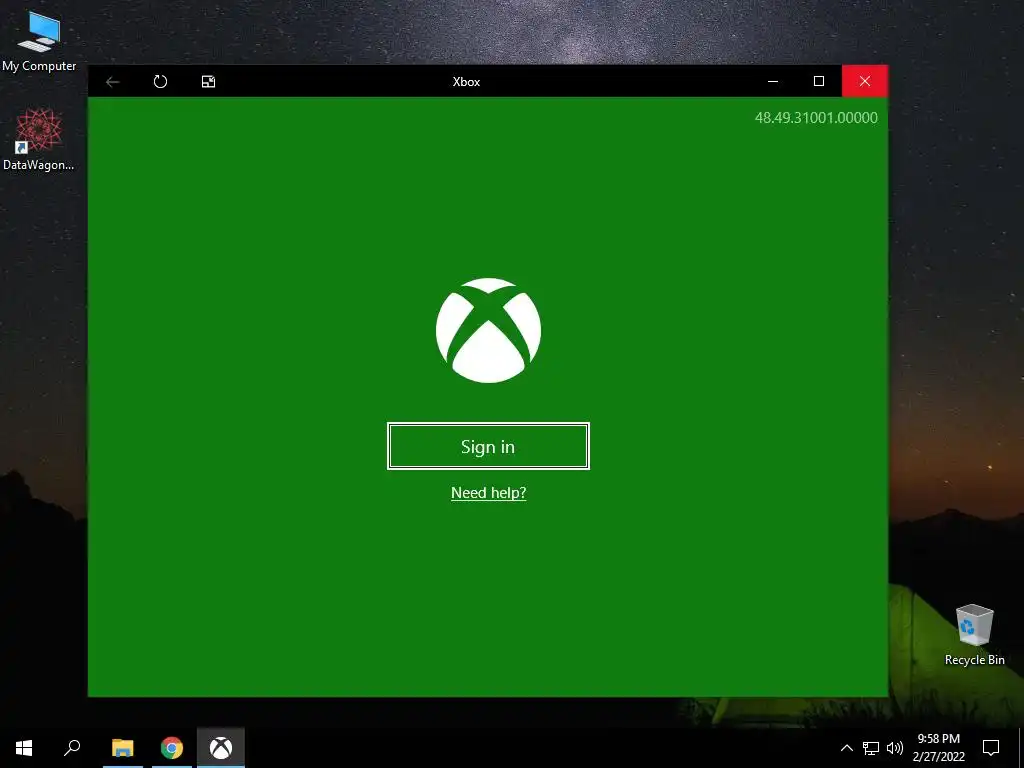
Task: Open the Need help? link
Action: (x=488, y=492)
